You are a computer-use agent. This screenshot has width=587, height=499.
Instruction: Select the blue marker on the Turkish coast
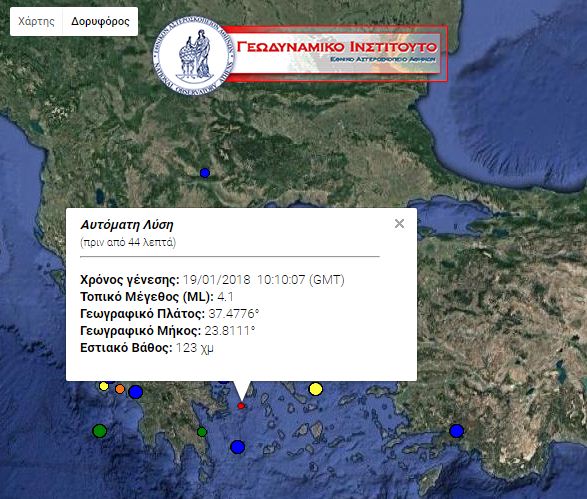[x=456, y=431]
